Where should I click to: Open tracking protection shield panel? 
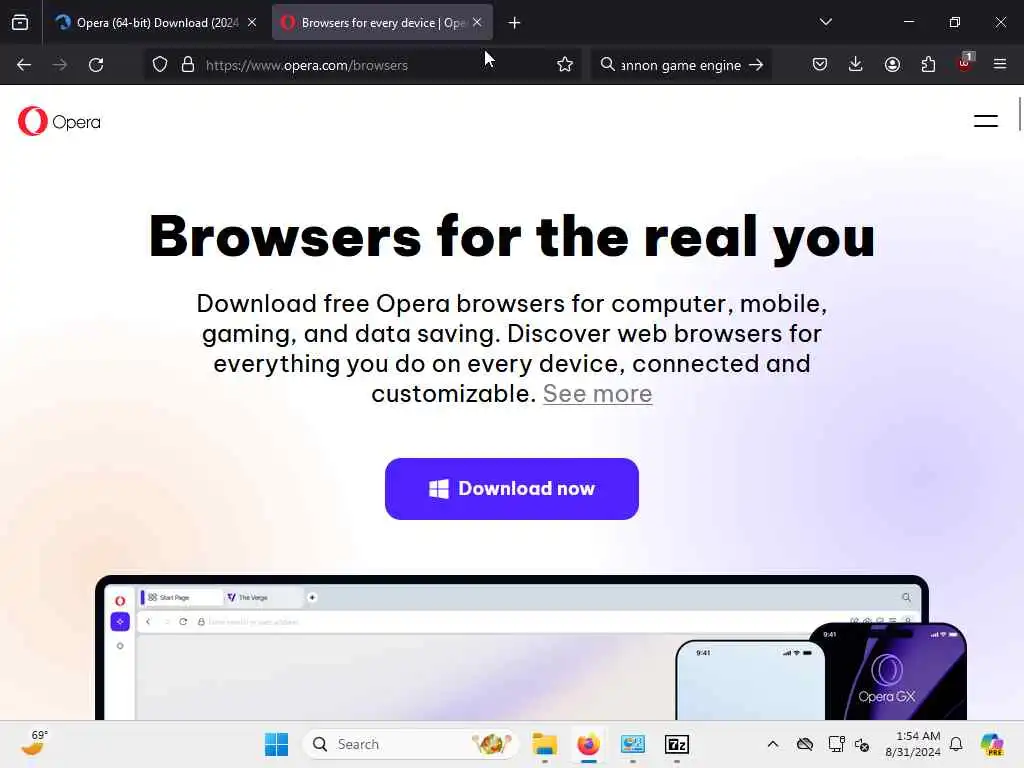(160, 65)
